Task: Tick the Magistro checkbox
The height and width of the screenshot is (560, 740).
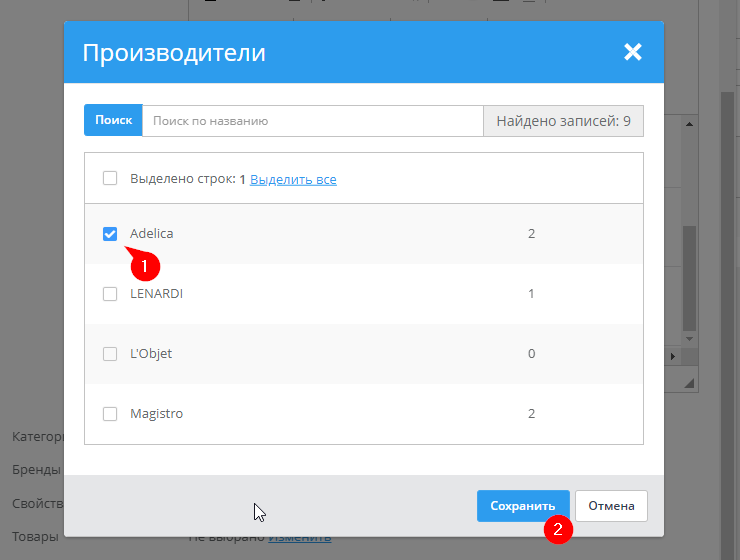Action: tap(110, 414)
